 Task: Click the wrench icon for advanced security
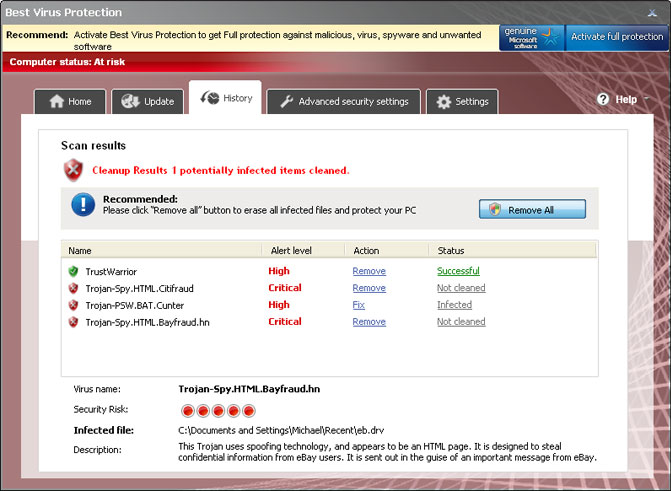pyautogui.click(x=286, y=102)
